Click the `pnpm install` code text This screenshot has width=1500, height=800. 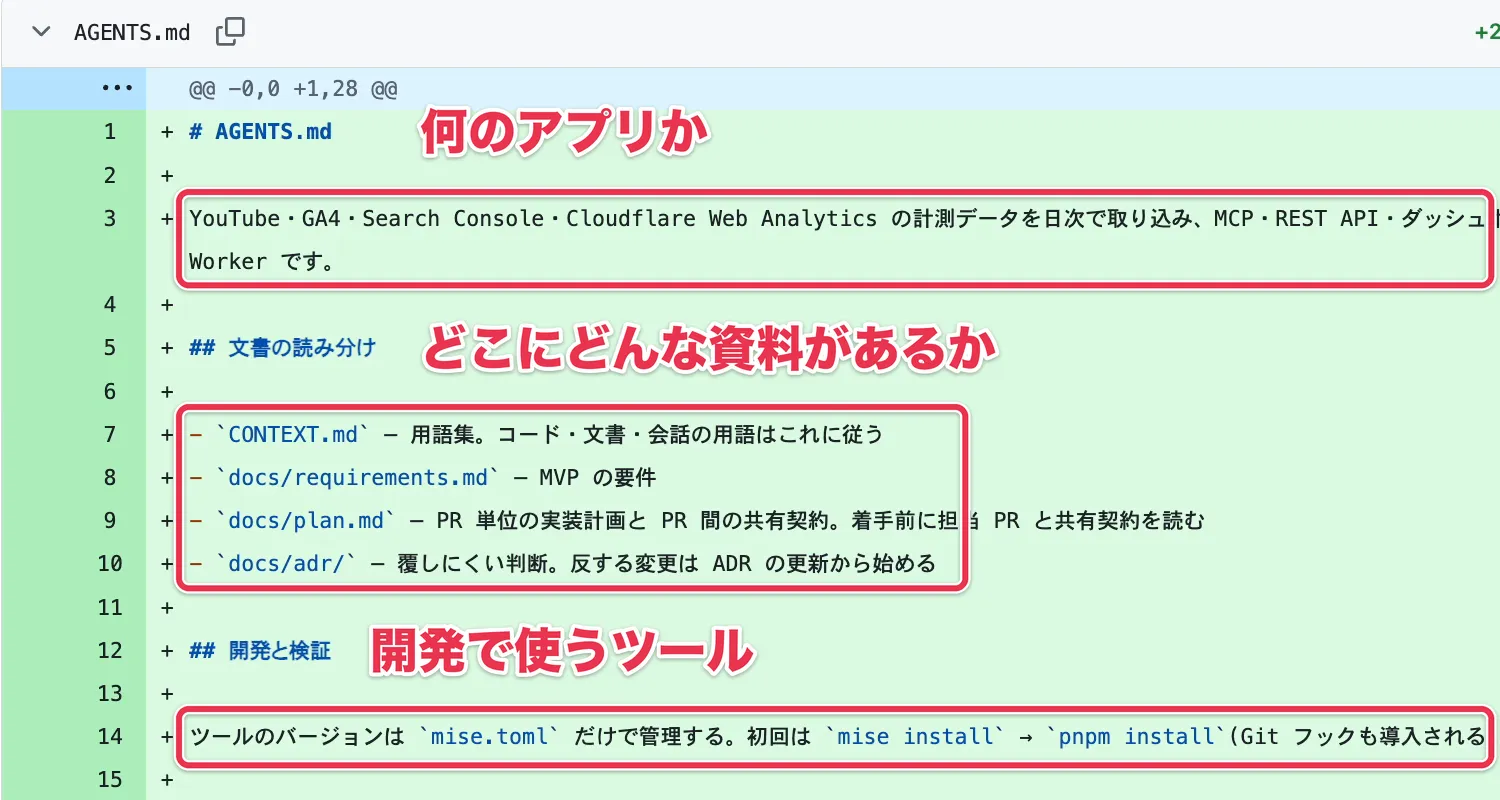[x=1136, y=737]
